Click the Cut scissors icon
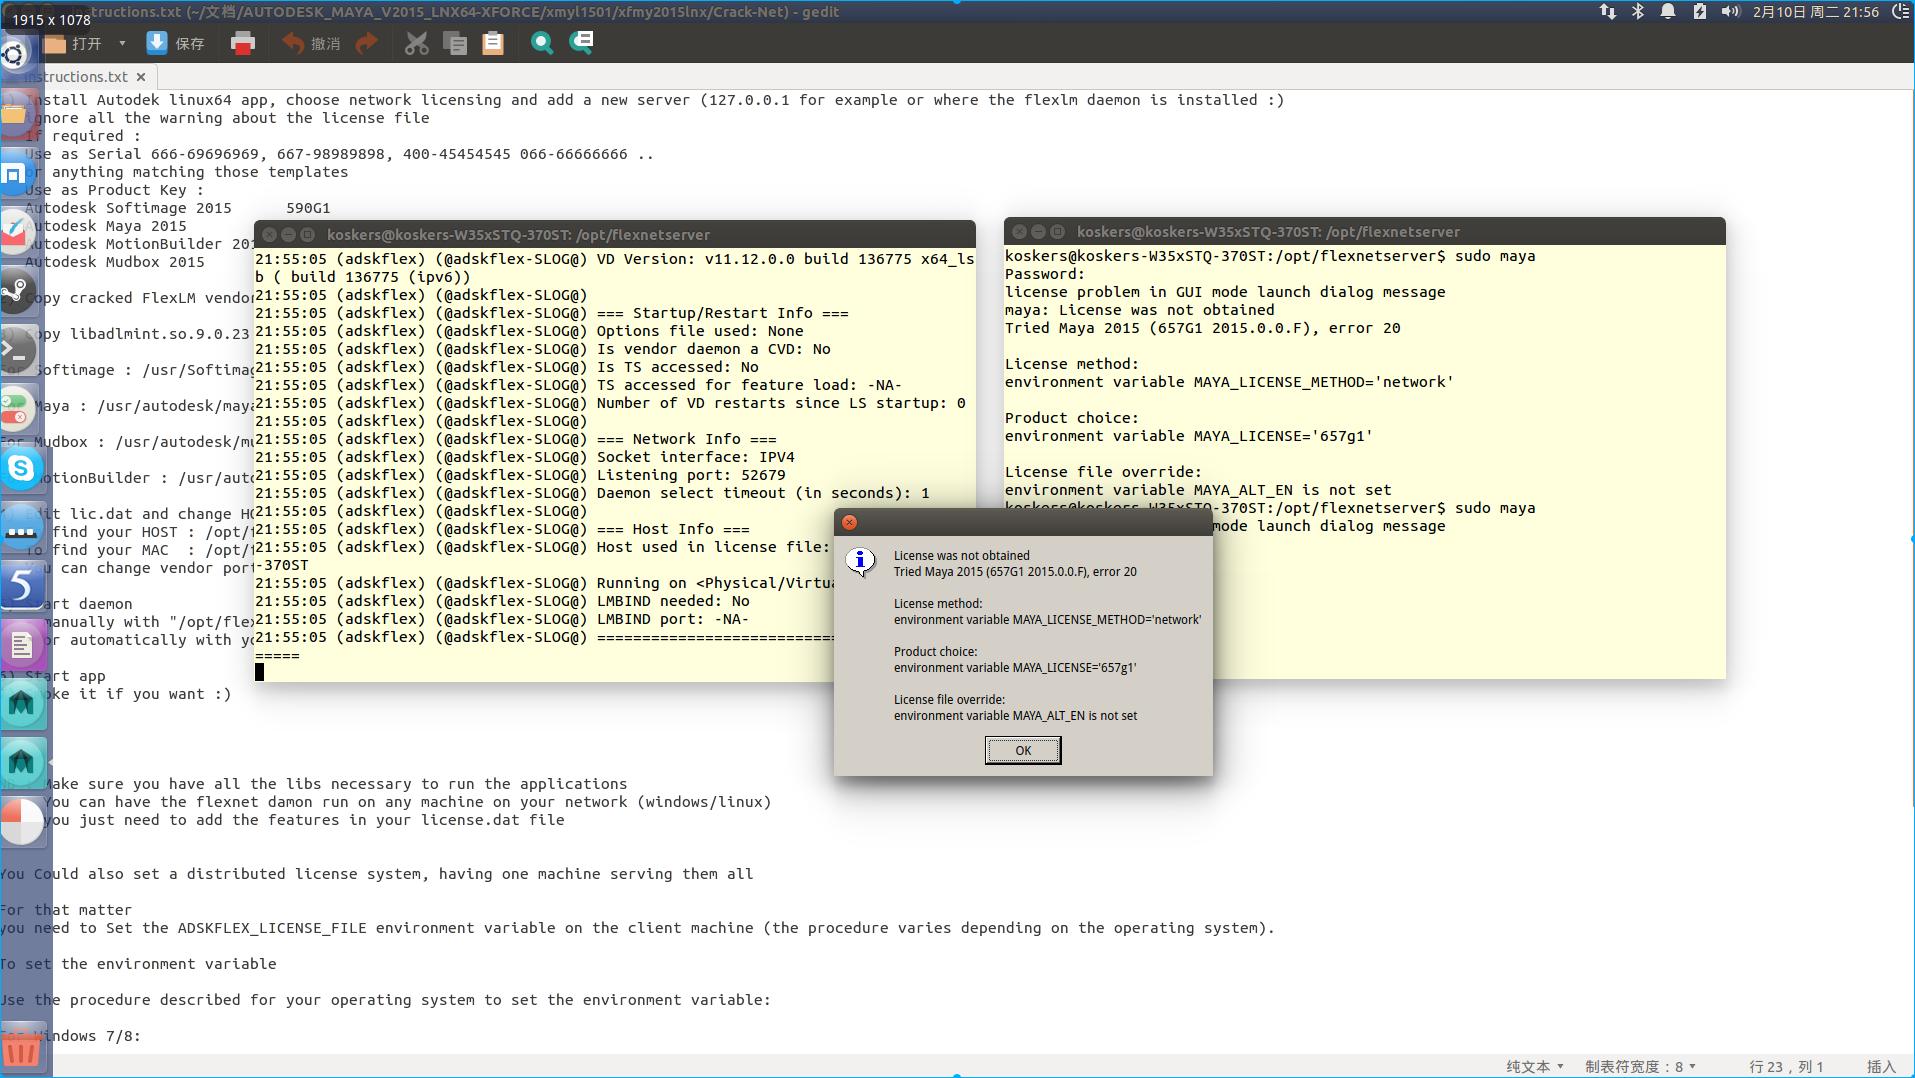Screen dimensions: 1915x1078 click(x=416, y=43)
